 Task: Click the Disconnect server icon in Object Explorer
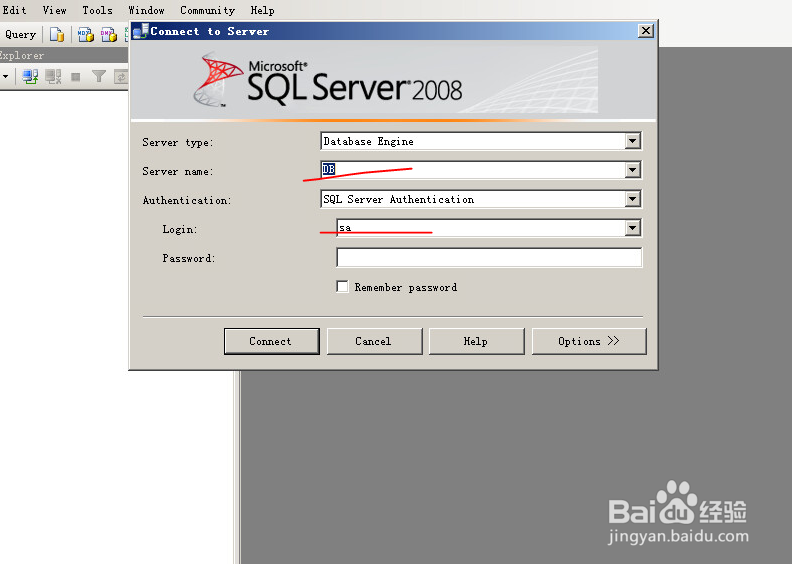pos(53,77)
